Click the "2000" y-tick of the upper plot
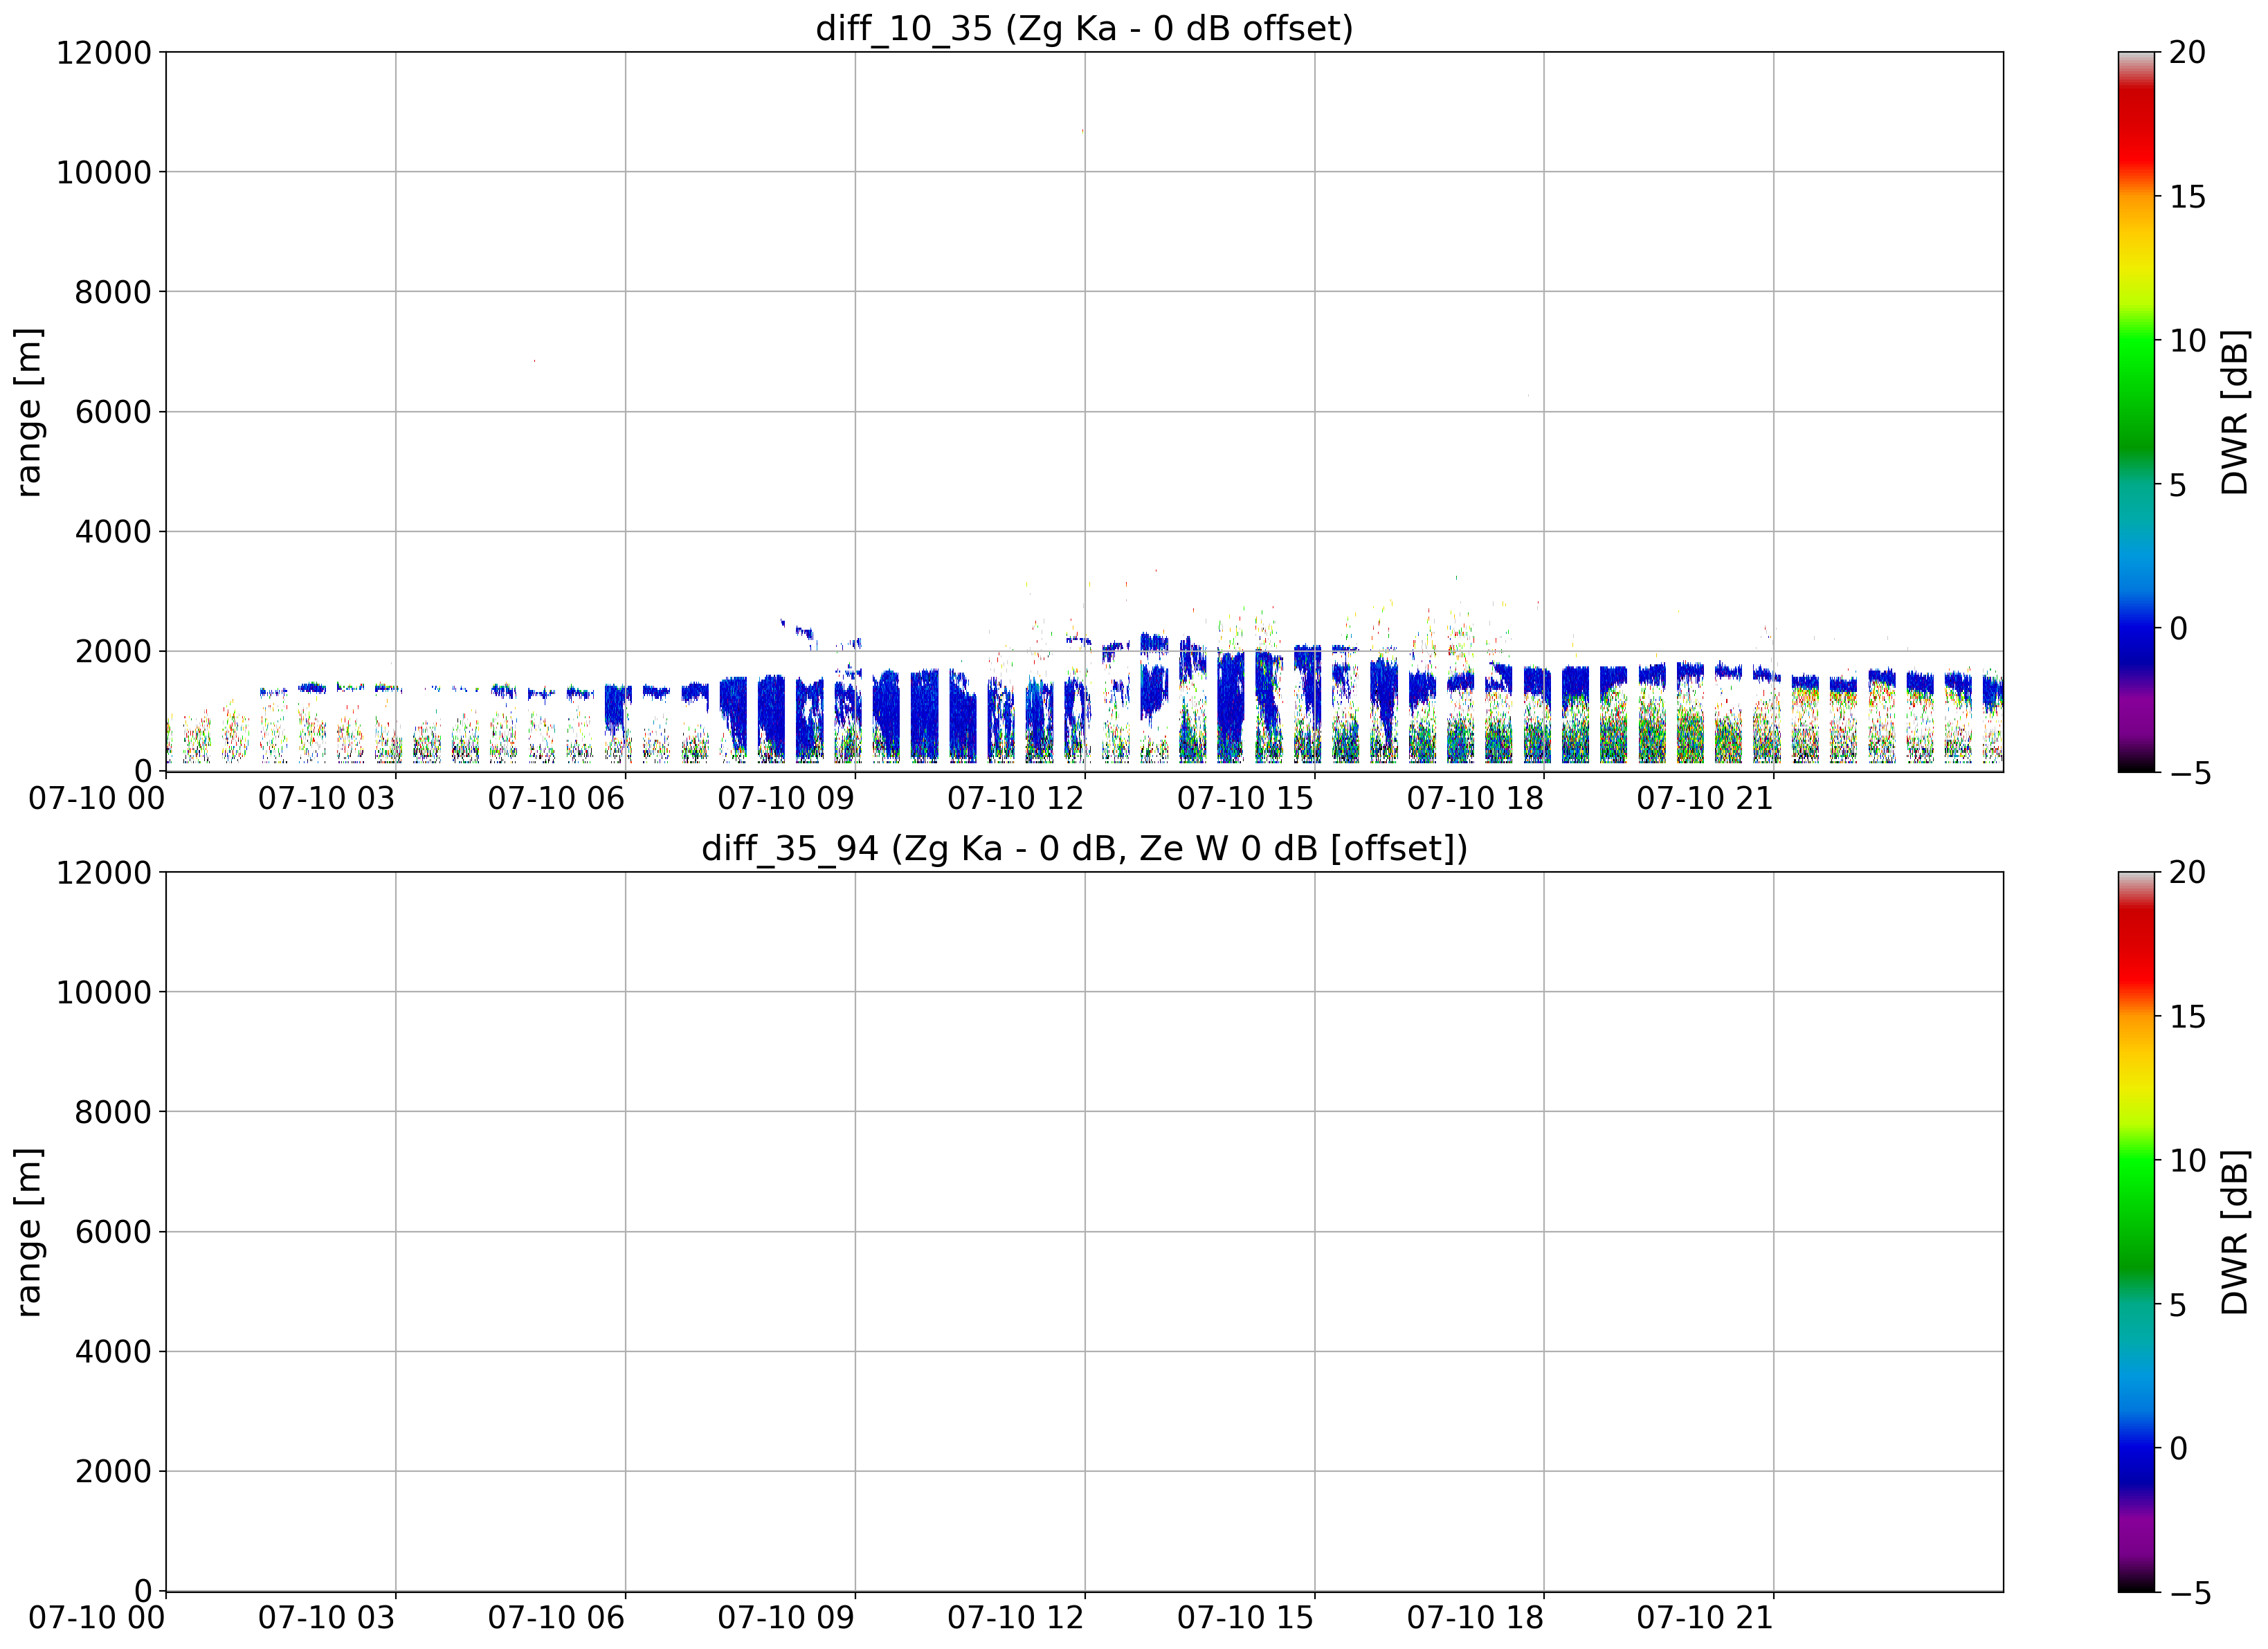The height and width of the screenshot is (1649, 2268). click(113, 652)
